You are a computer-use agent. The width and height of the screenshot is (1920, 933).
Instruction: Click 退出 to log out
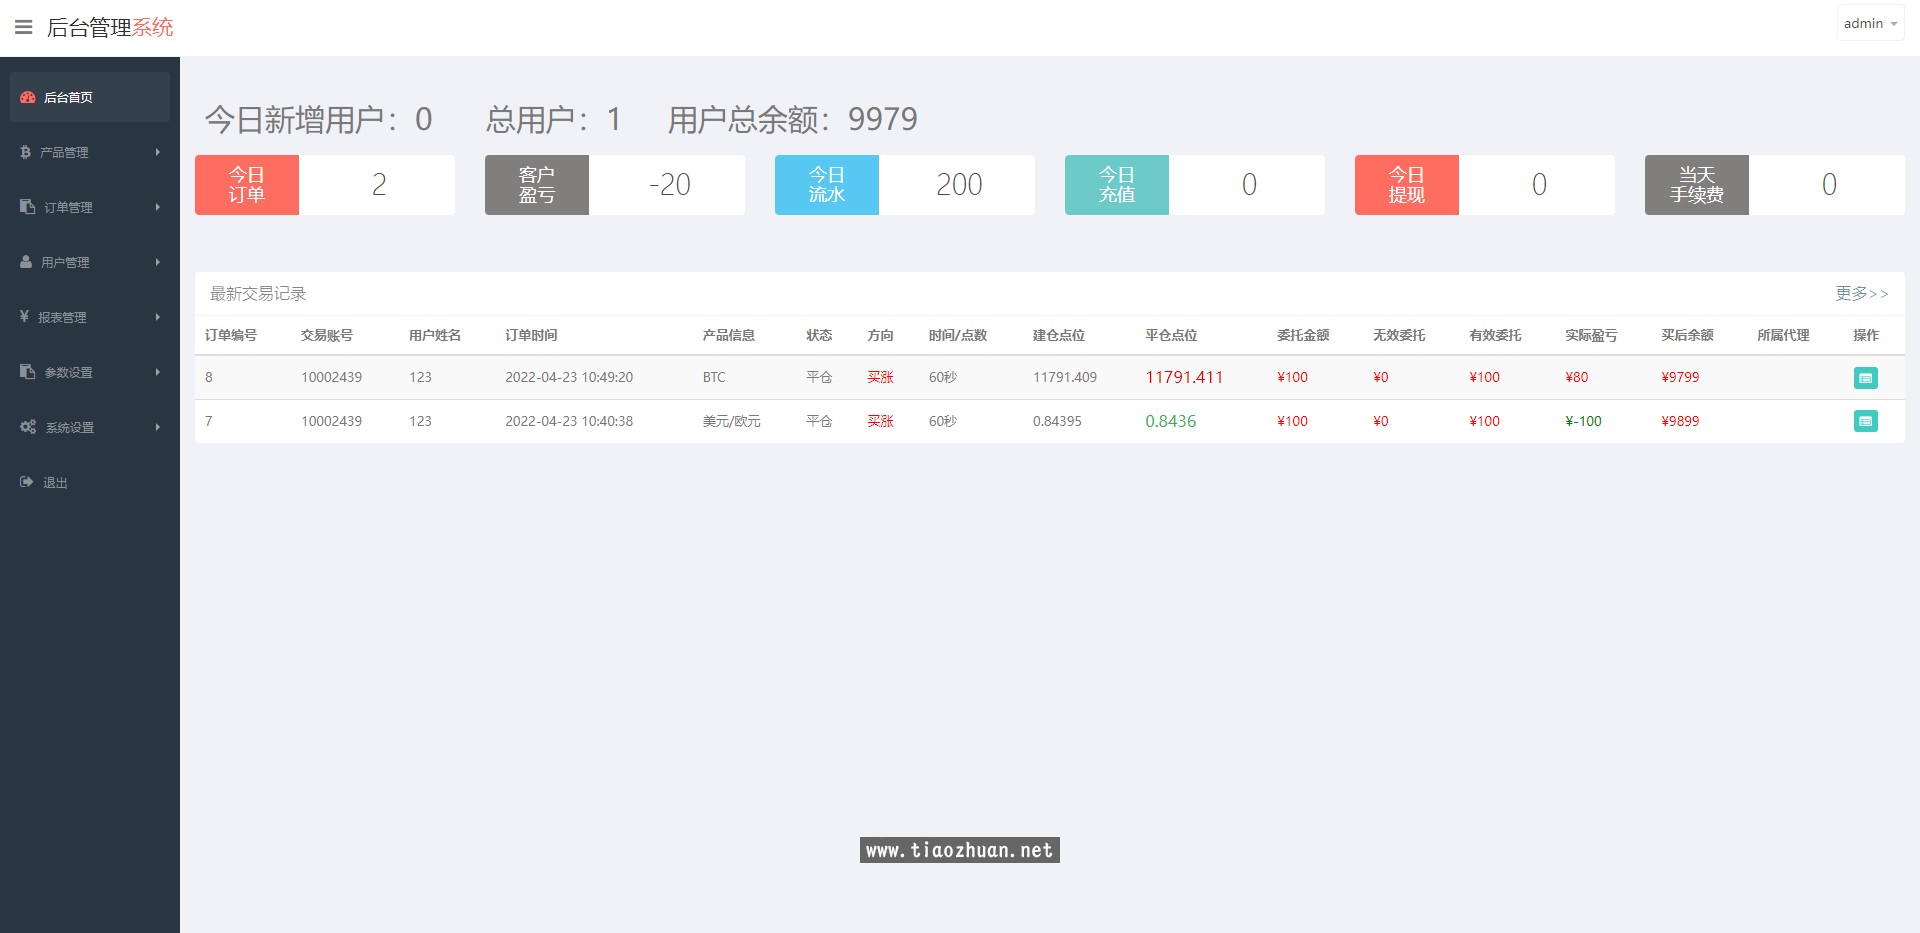tap(90, 482)
